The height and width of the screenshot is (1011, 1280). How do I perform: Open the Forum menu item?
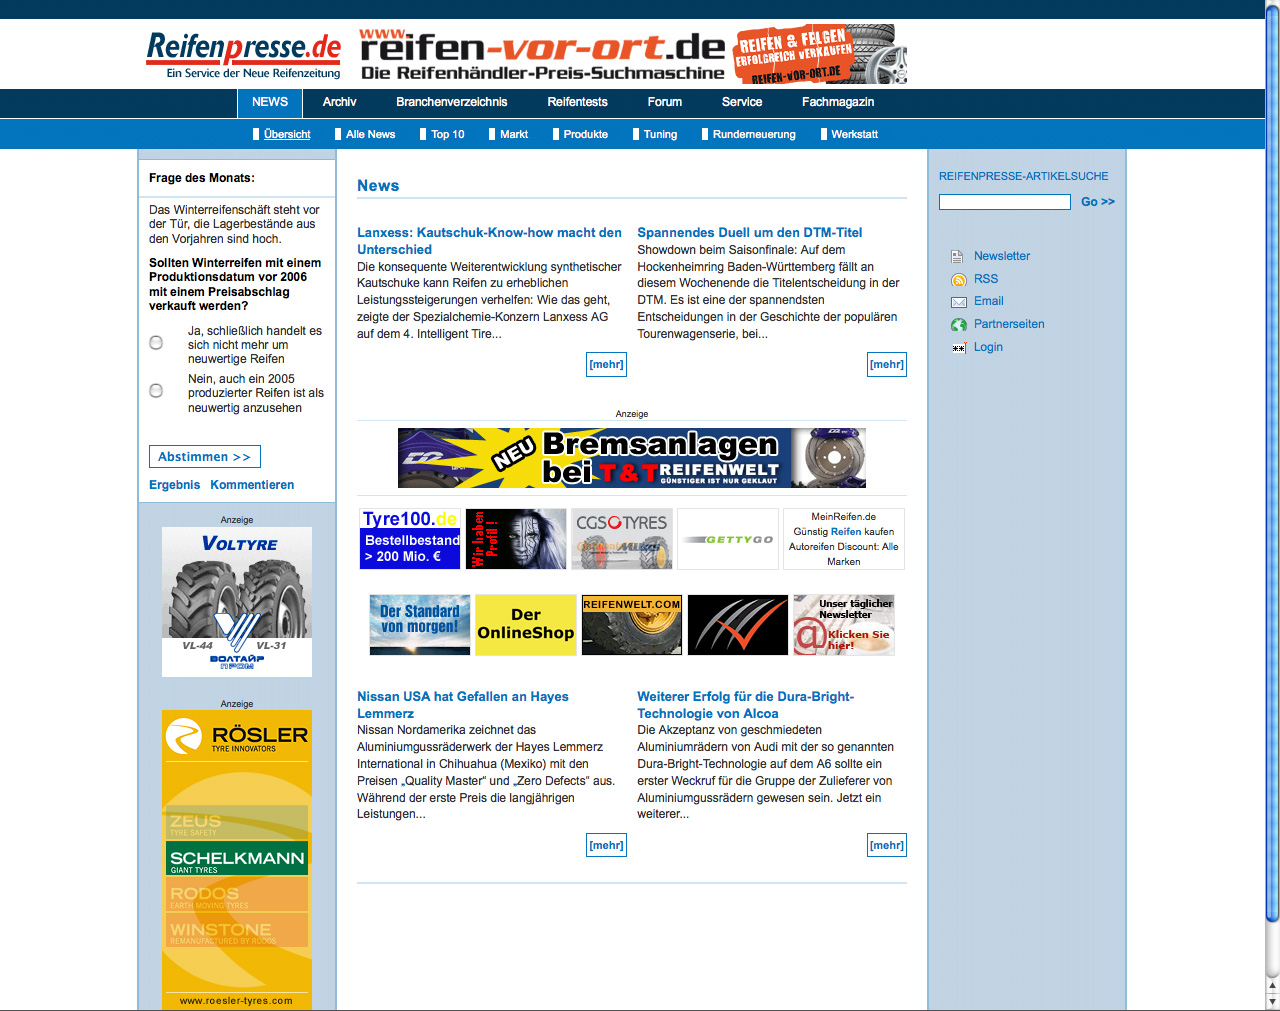pyautogui.click(x=664, y=103)
